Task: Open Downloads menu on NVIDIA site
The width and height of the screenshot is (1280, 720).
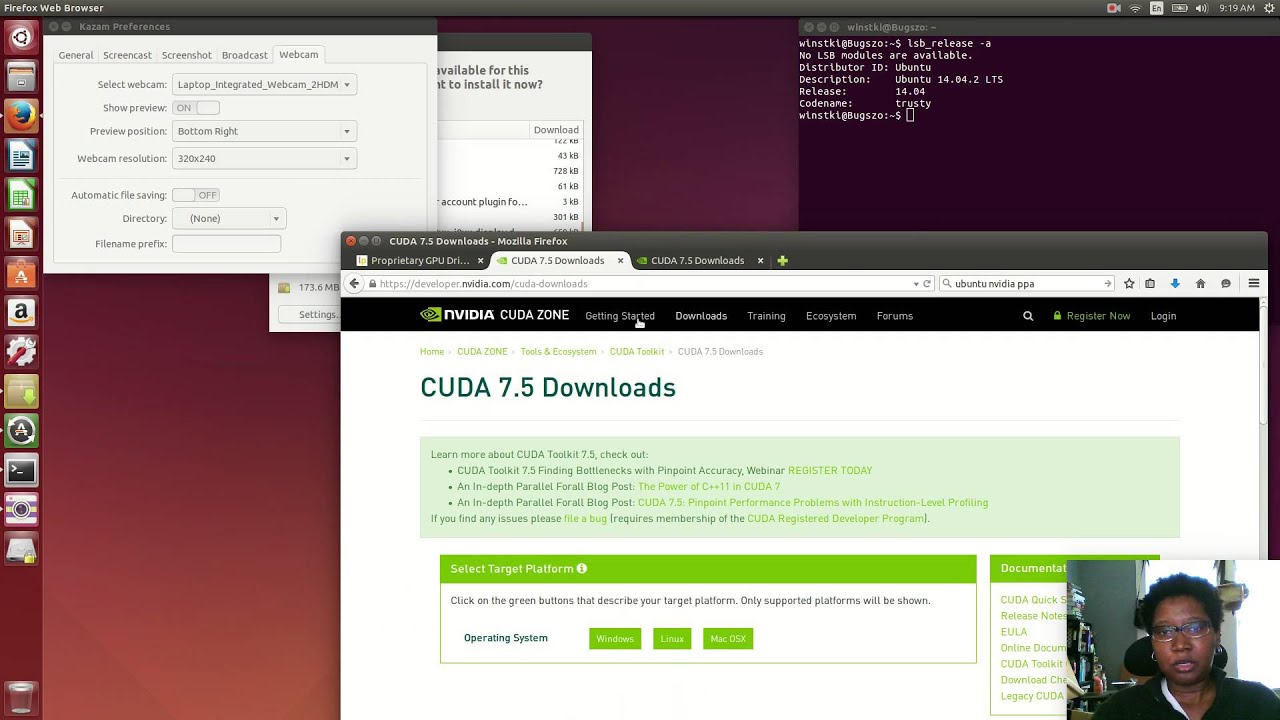Action: click(701, 316)
